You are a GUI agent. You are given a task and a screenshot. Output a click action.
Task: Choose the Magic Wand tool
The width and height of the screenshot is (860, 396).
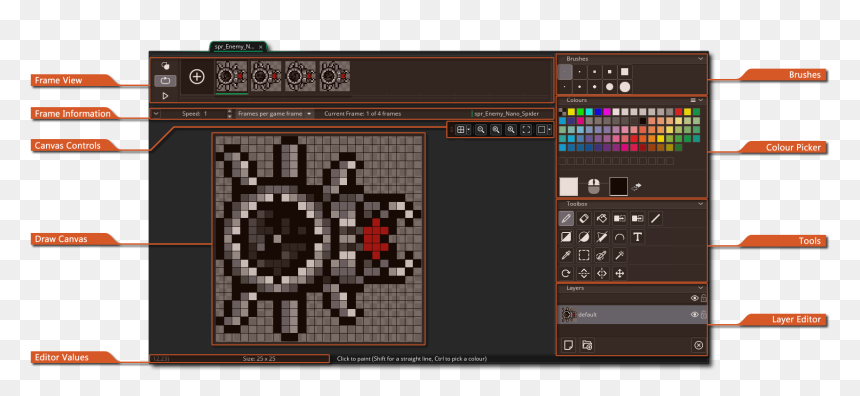[619, 255]
